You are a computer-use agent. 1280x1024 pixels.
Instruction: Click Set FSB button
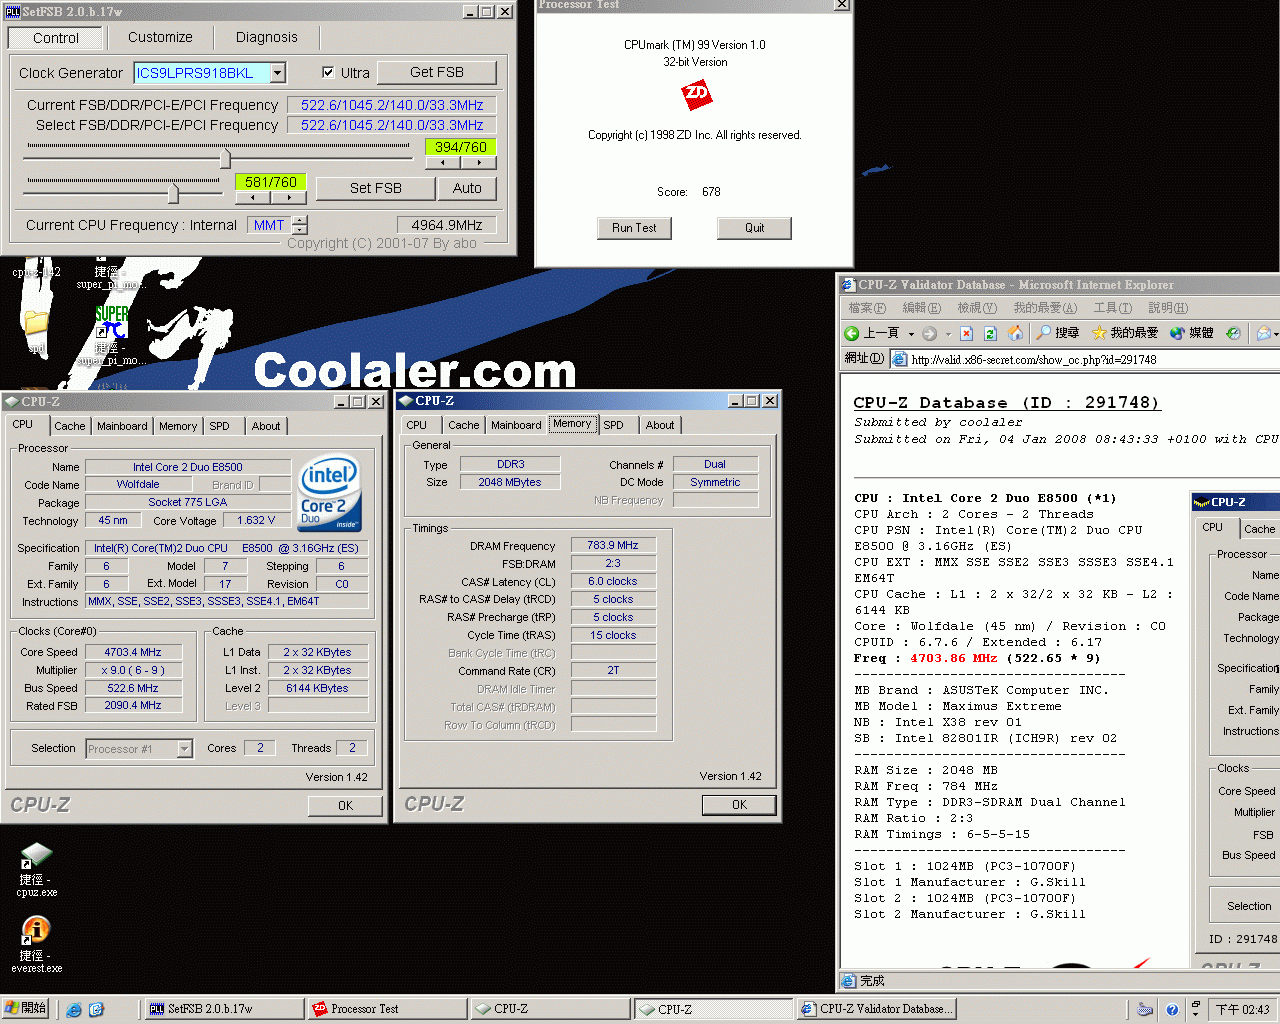coord(376,188)
